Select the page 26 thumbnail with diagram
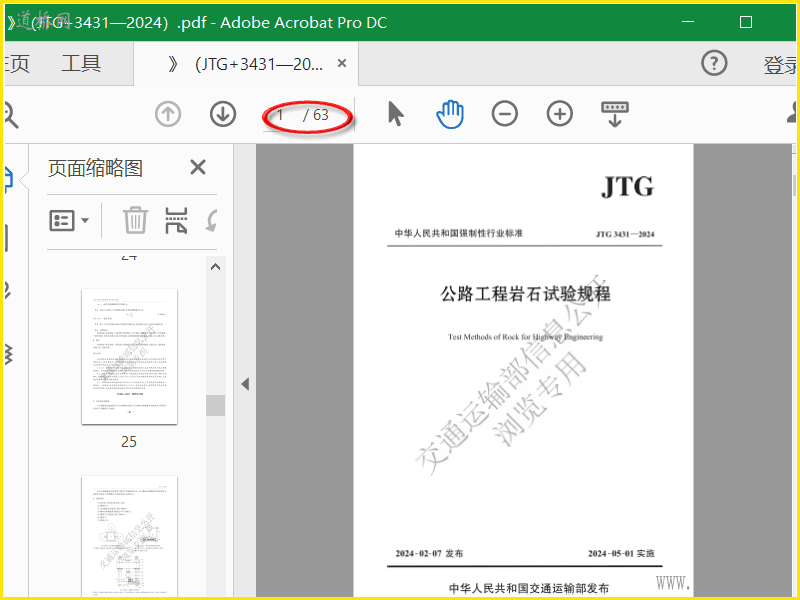The width and height of the screenshot is (800, 600). point(130,537)
